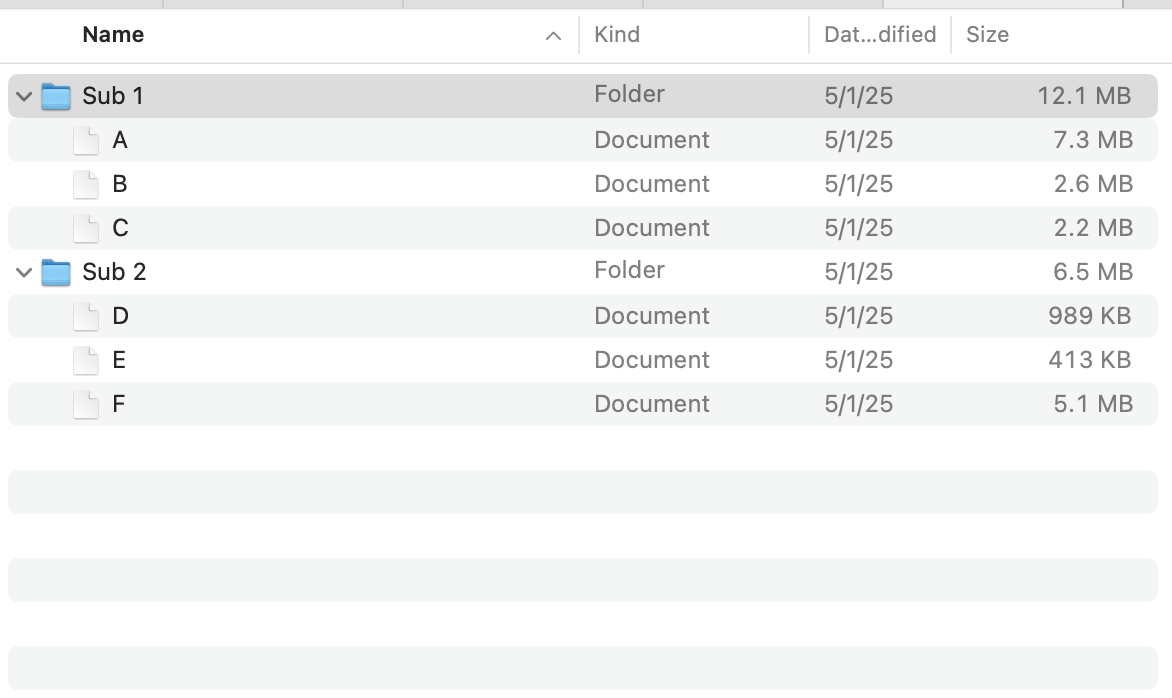The image size is (1172, 698).
Task: Click the Sub 1 folder icon
Action: point(56,96)
